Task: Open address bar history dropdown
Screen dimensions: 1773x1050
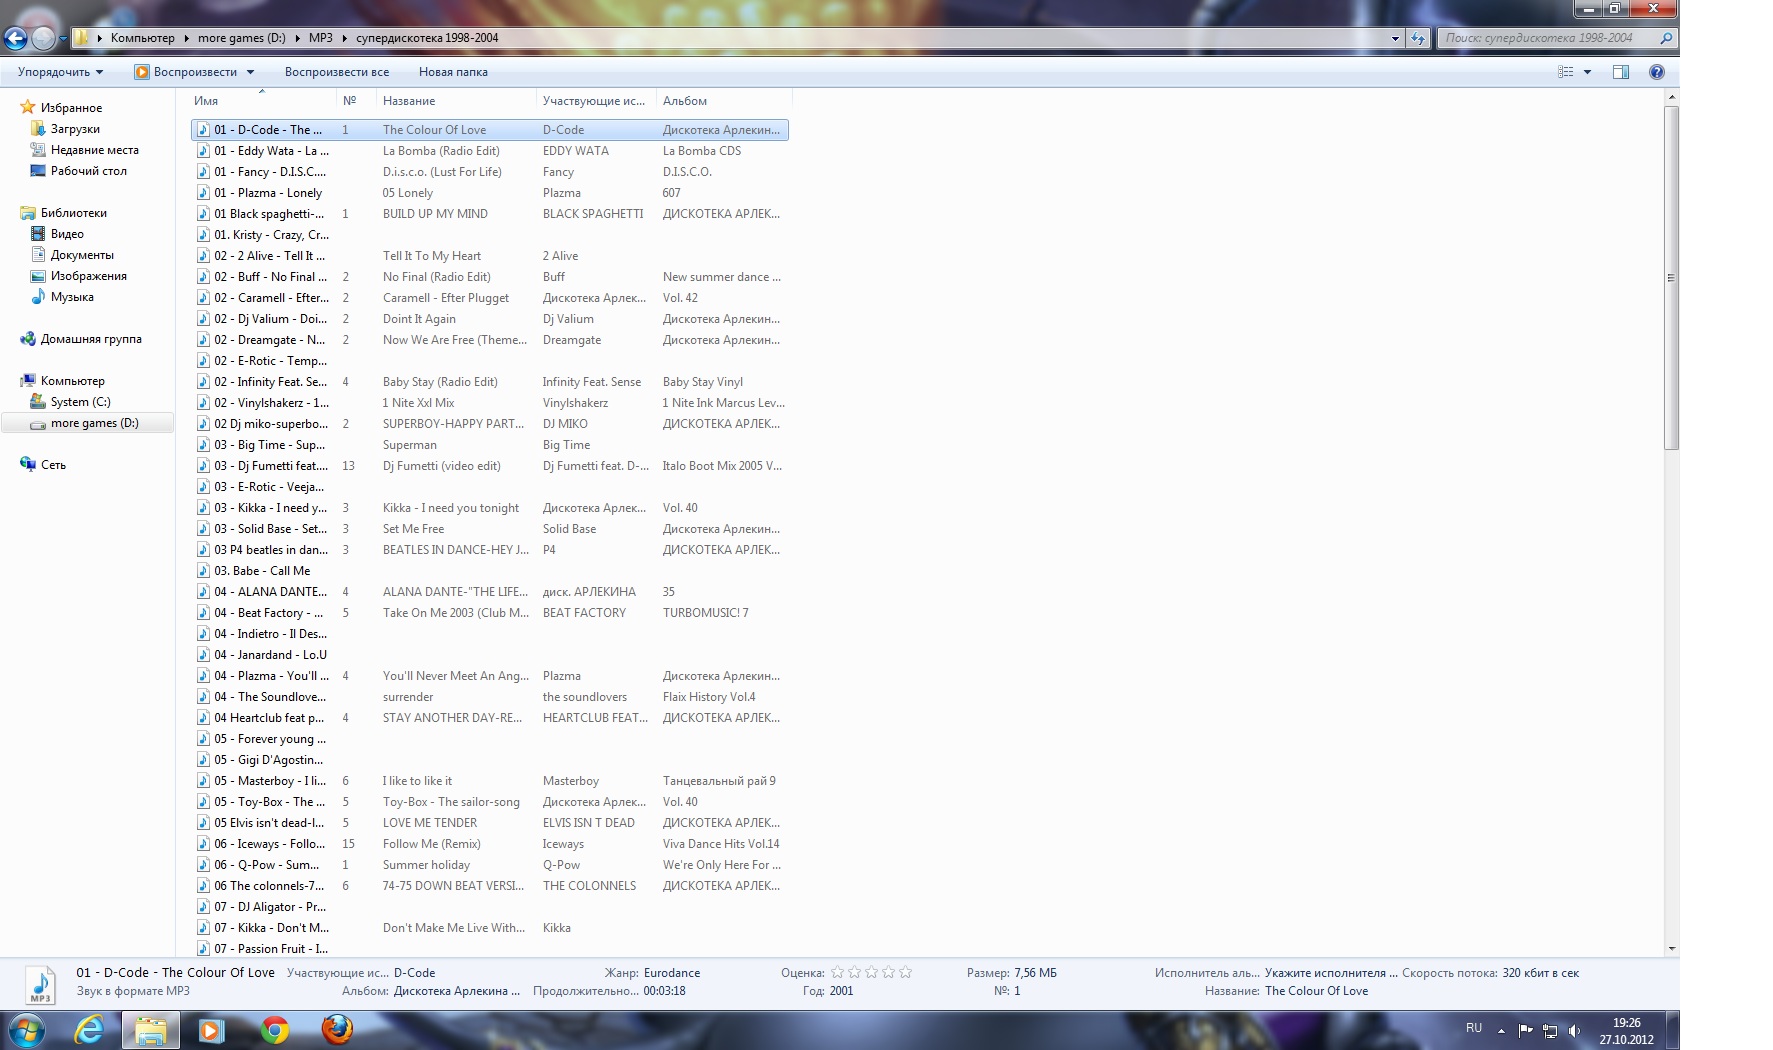Action: [1395, 38]
